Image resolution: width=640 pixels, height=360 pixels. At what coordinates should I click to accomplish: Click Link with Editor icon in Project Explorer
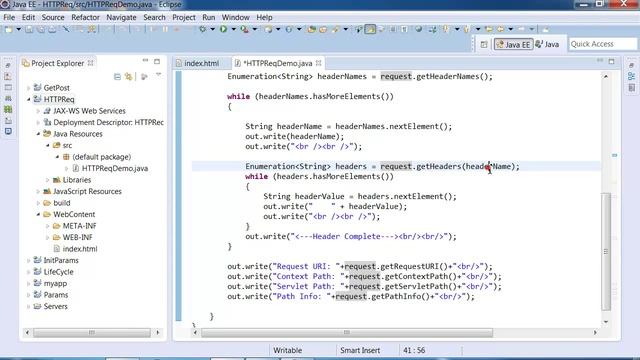[129, 77]
